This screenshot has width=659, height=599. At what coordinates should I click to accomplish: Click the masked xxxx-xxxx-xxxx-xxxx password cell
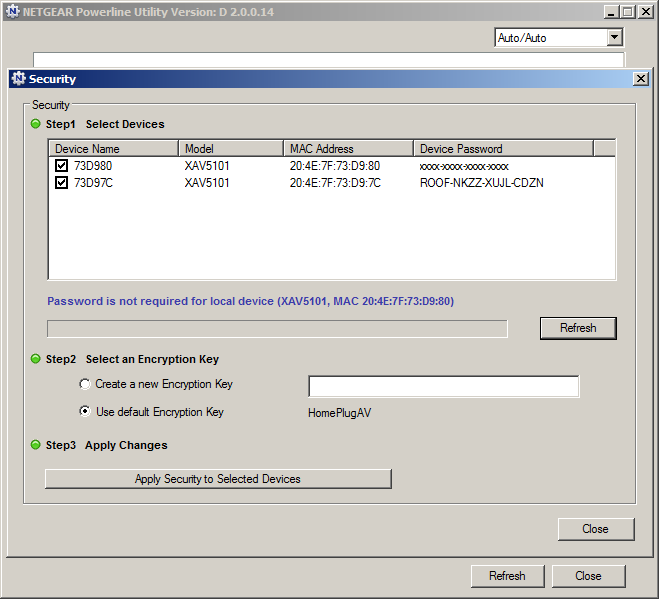coord(464,166)
